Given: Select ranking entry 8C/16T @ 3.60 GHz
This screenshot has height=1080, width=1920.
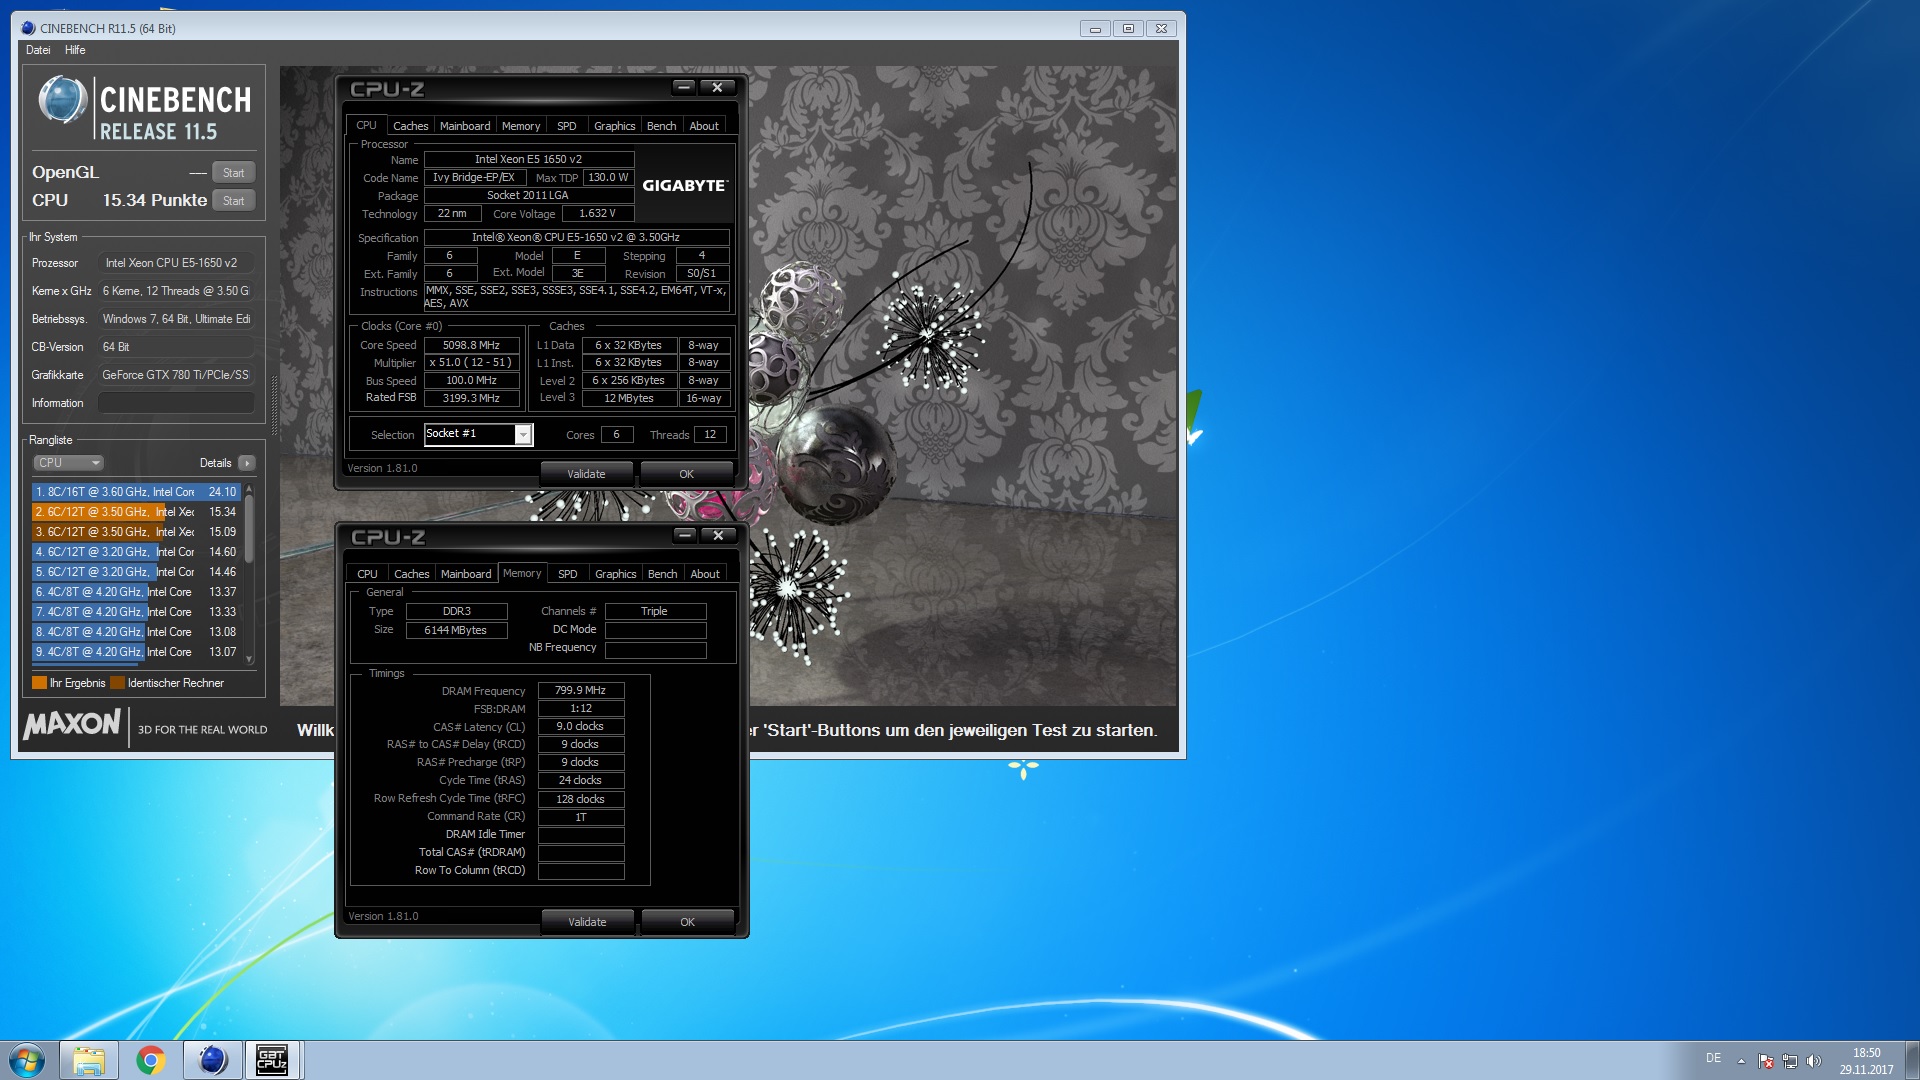Looking at the screenshot, I should point(136,492).
